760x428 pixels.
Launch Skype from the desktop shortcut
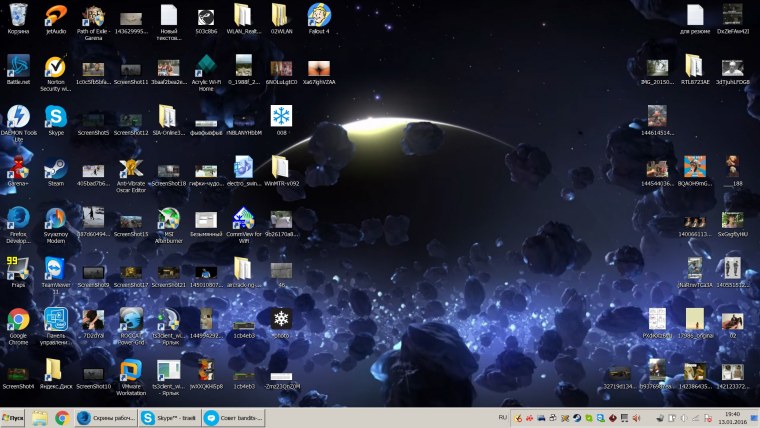pos(56,120)
